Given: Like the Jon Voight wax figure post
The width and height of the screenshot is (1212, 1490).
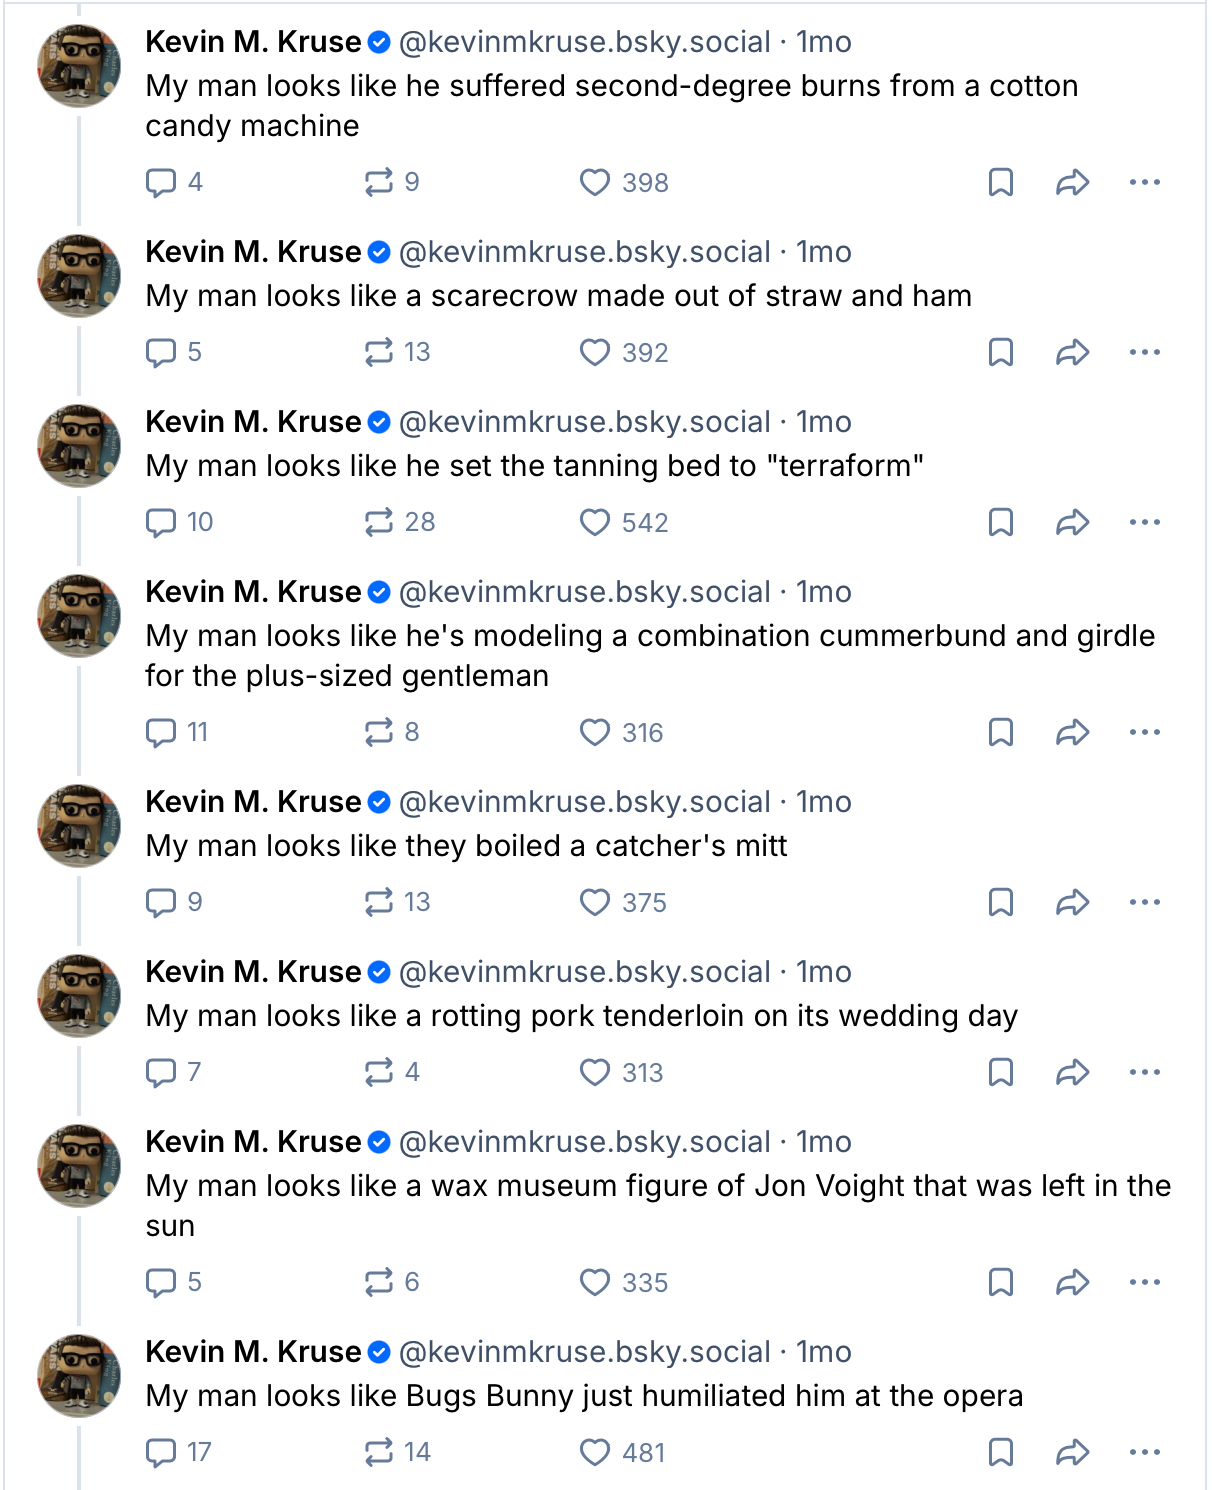Looking at the screenshot, I should (x=595, y=1282).
